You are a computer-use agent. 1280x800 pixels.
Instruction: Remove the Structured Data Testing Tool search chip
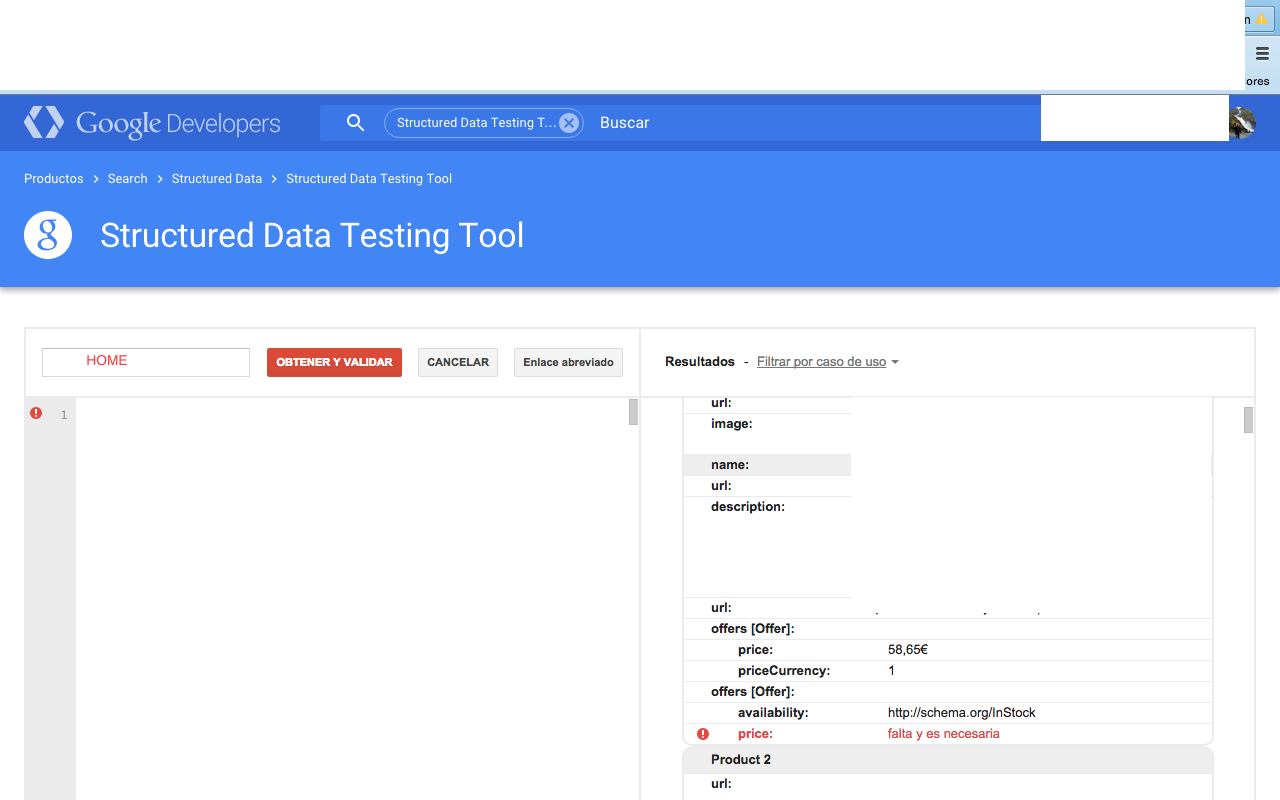point(569,123)
